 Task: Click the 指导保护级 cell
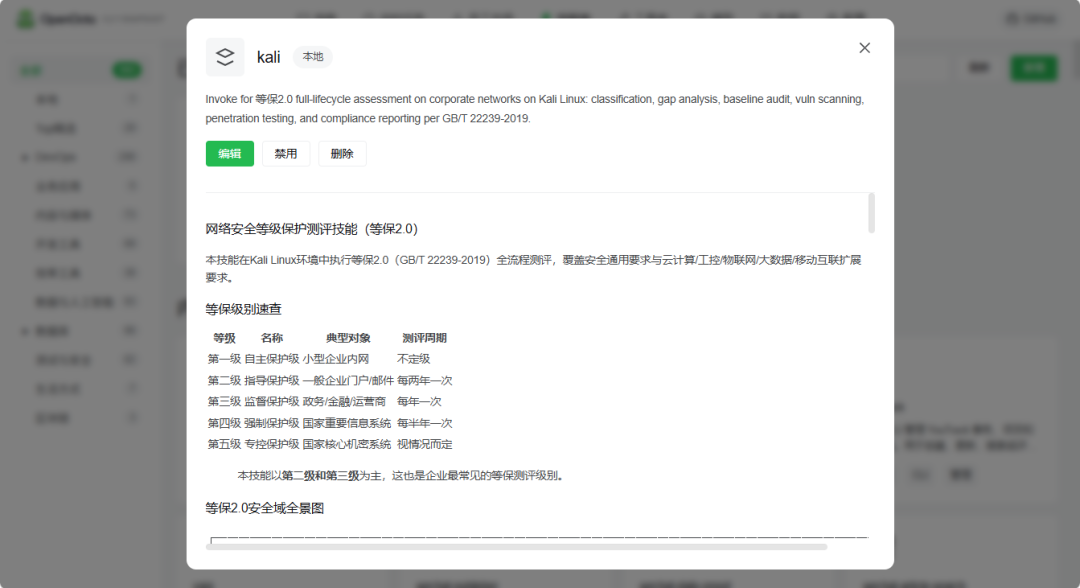point(272,381)
